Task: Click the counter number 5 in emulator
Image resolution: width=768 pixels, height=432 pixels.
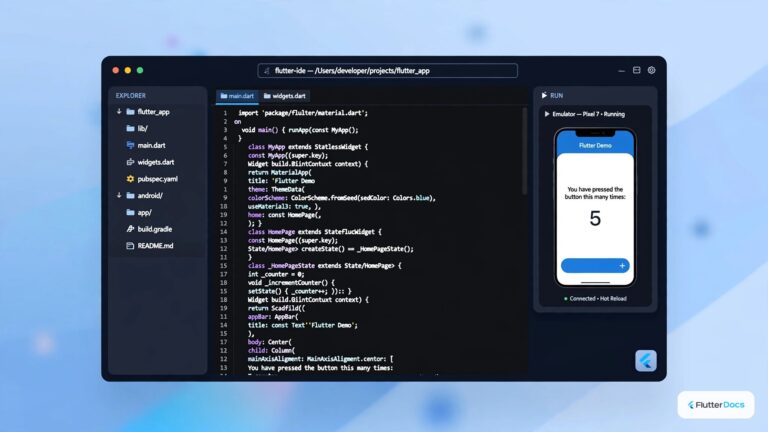Action: click(595, 218)
